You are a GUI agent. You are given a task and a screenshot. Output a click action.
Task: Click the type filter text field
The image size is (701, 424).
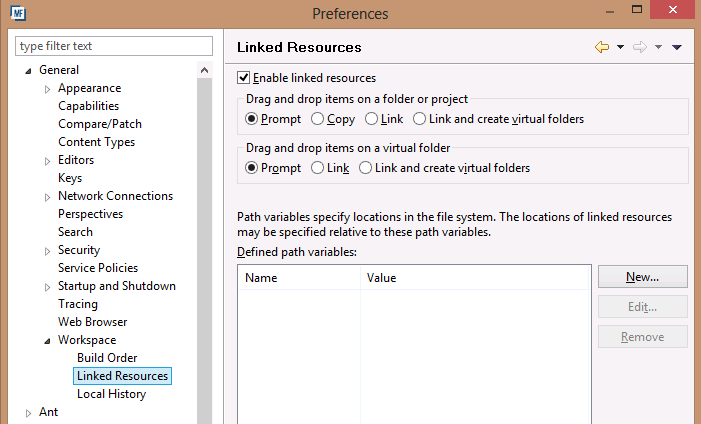[115, 46]
